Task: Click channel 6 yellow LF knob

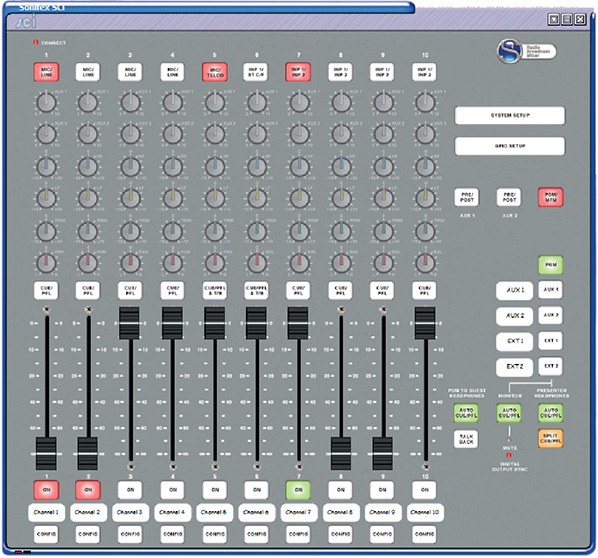Action: pyautogui.click(x=257, y=198)
